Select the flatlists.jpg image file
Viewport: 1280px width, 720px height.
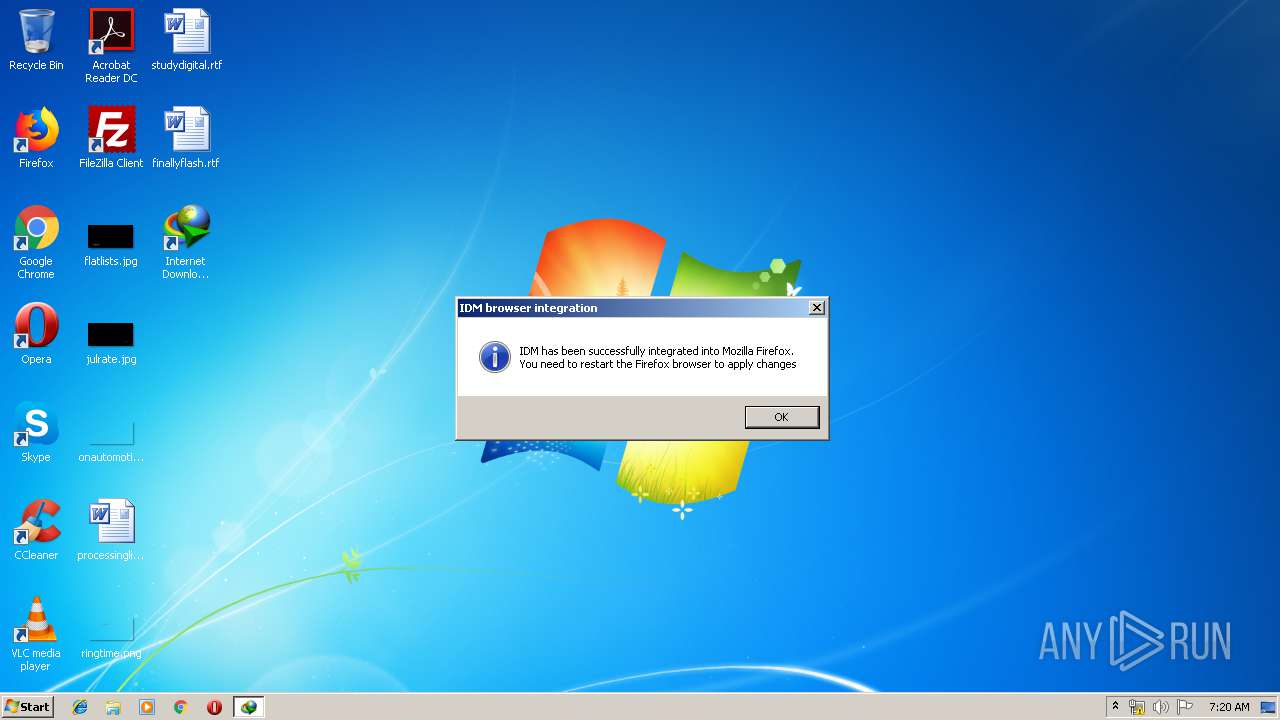[x=111, y=245]
